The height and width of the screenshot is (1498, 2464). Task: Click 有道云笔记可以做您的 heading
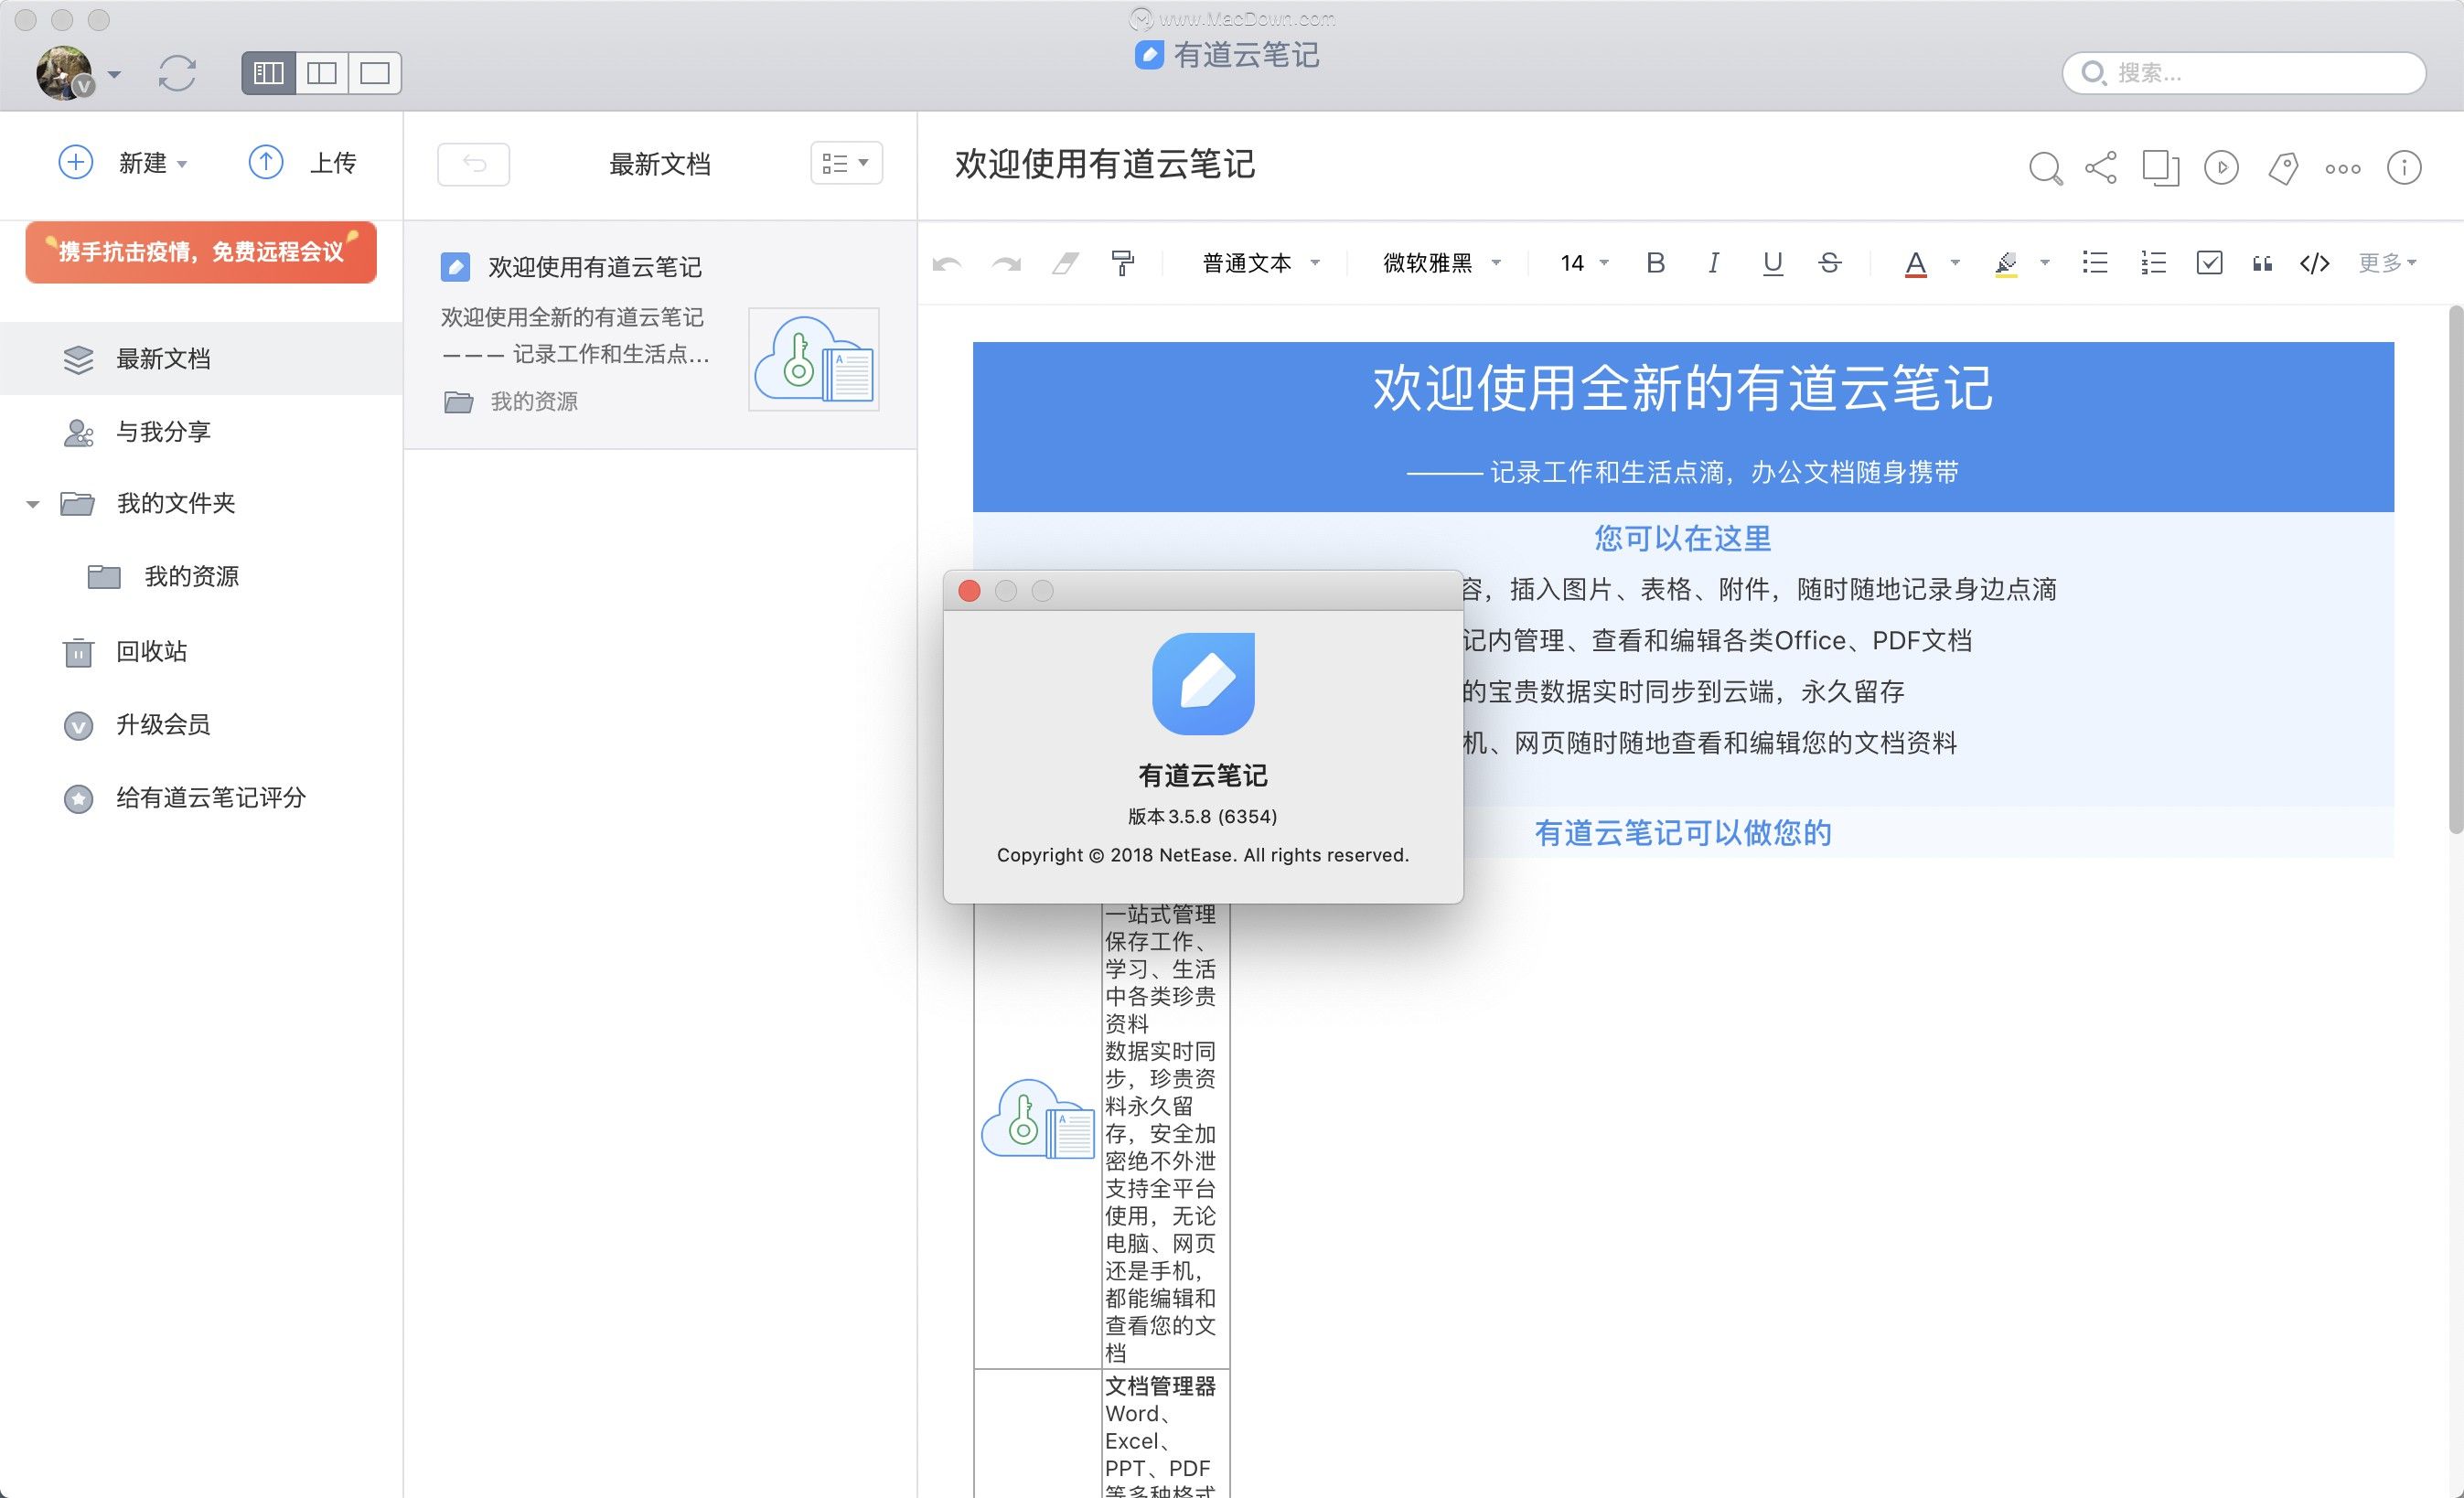[1683, 833]
